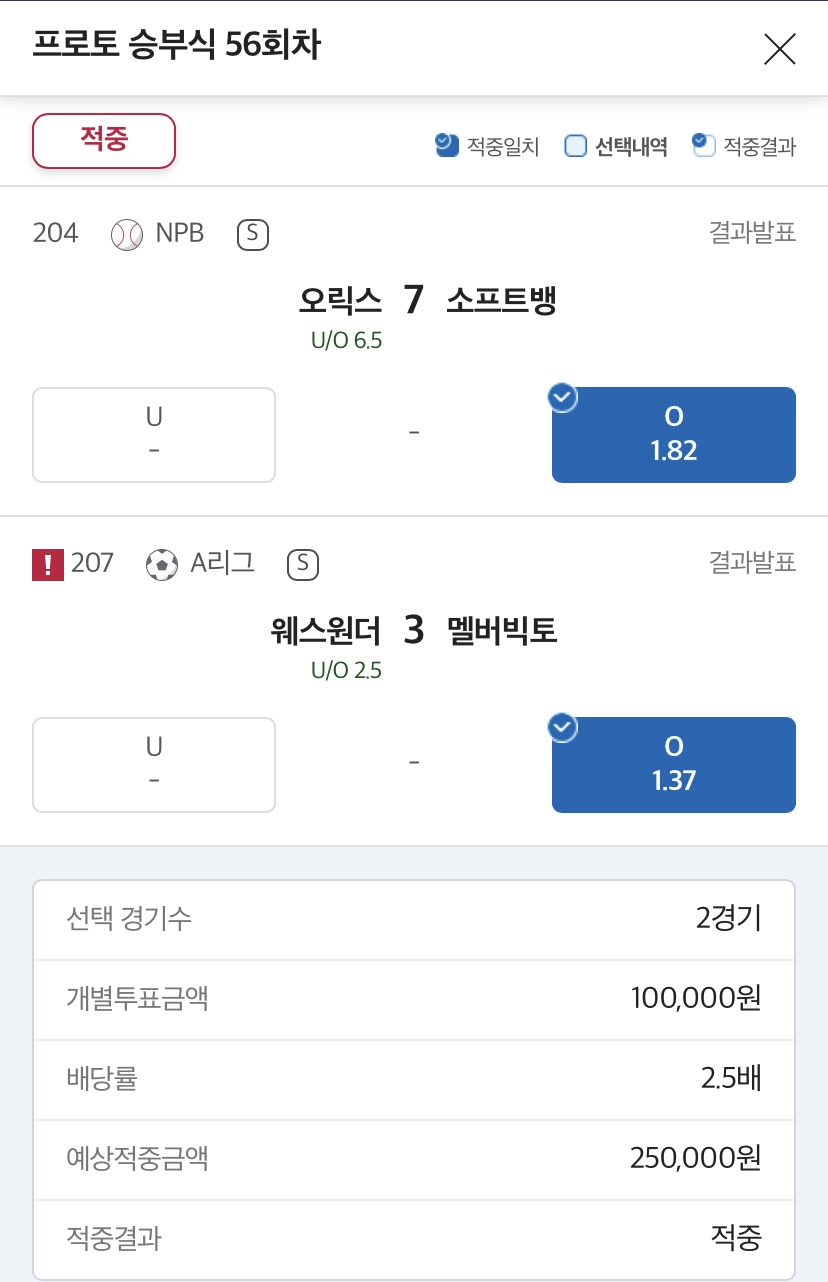Click the S badge on match 204

252,235
